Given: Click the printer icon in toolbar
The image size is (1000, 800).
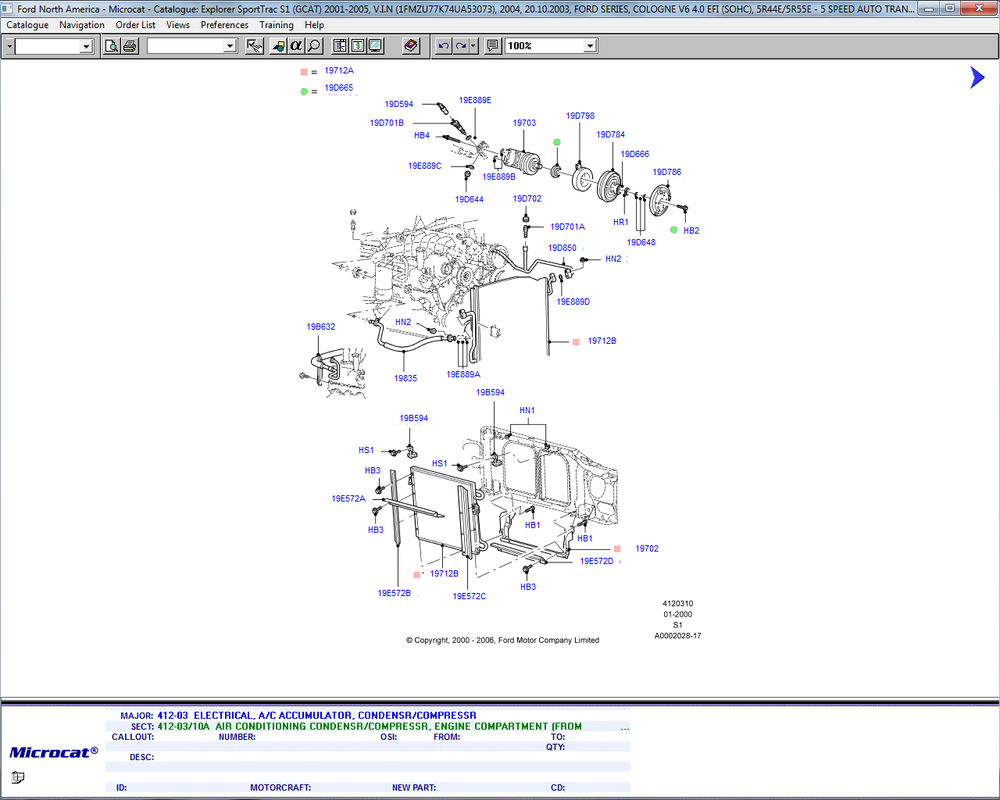Looking at the screenshot, I should [129, 46].
